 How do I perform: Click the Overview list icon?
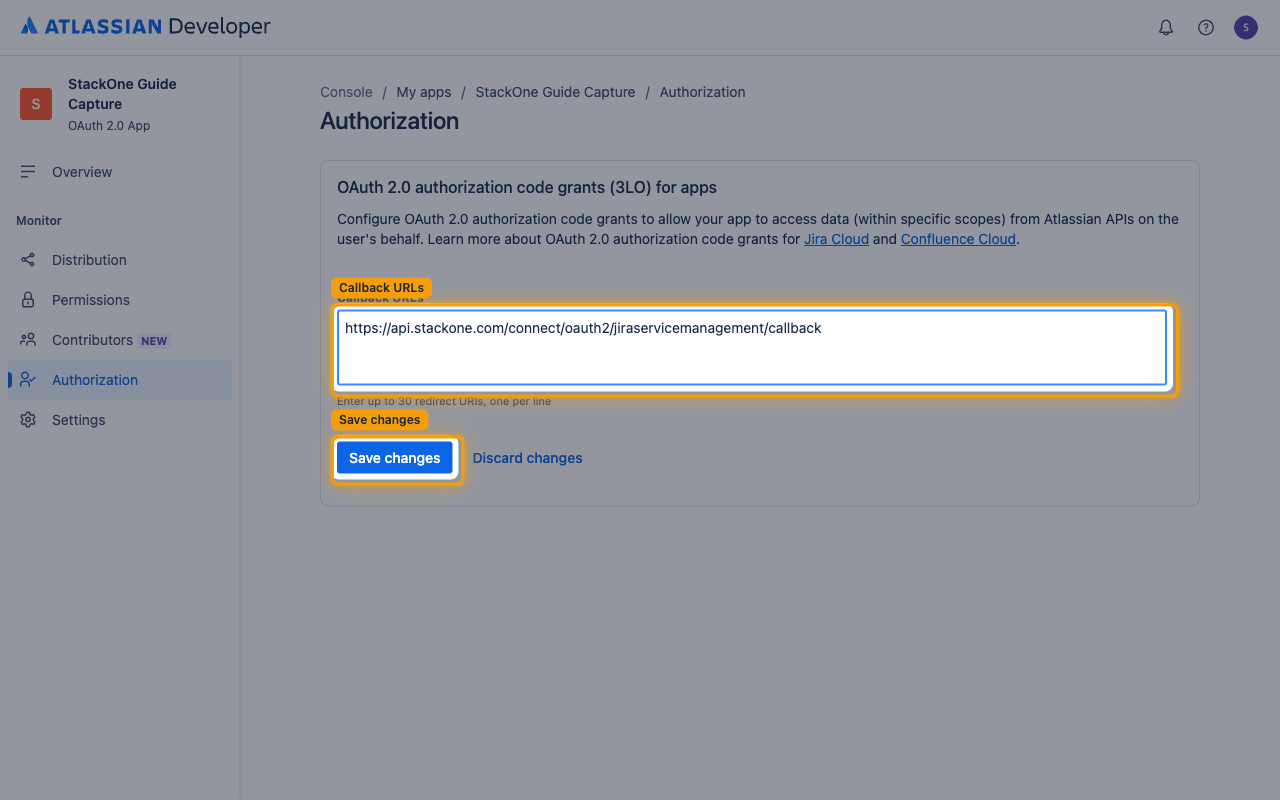coord(28,172)
